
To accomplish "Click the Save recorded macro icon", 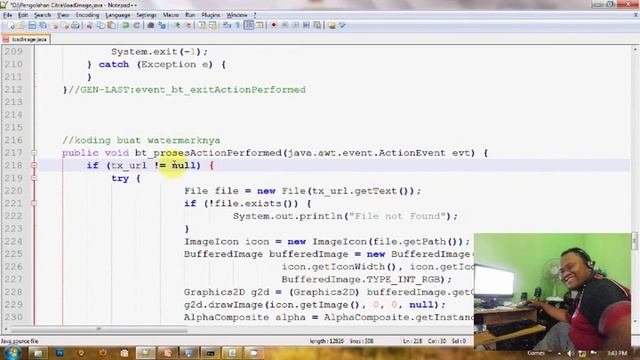I will click(317, 25).
